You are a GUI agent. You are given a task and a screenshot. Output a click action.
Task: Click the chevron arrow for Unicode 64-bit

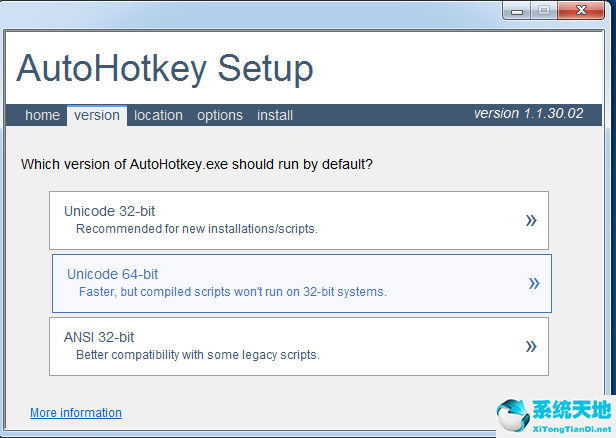point(534,283)
